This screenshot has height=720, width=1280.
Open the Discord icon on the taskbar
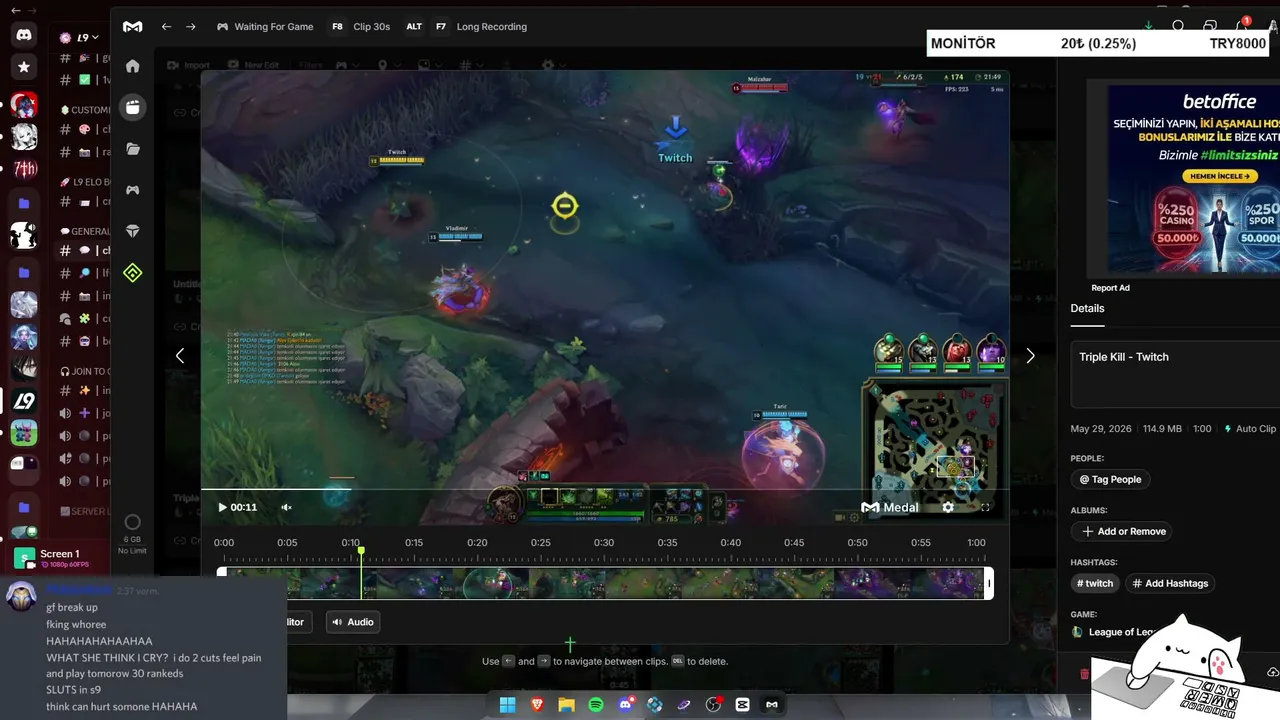(x=625, y=704)
